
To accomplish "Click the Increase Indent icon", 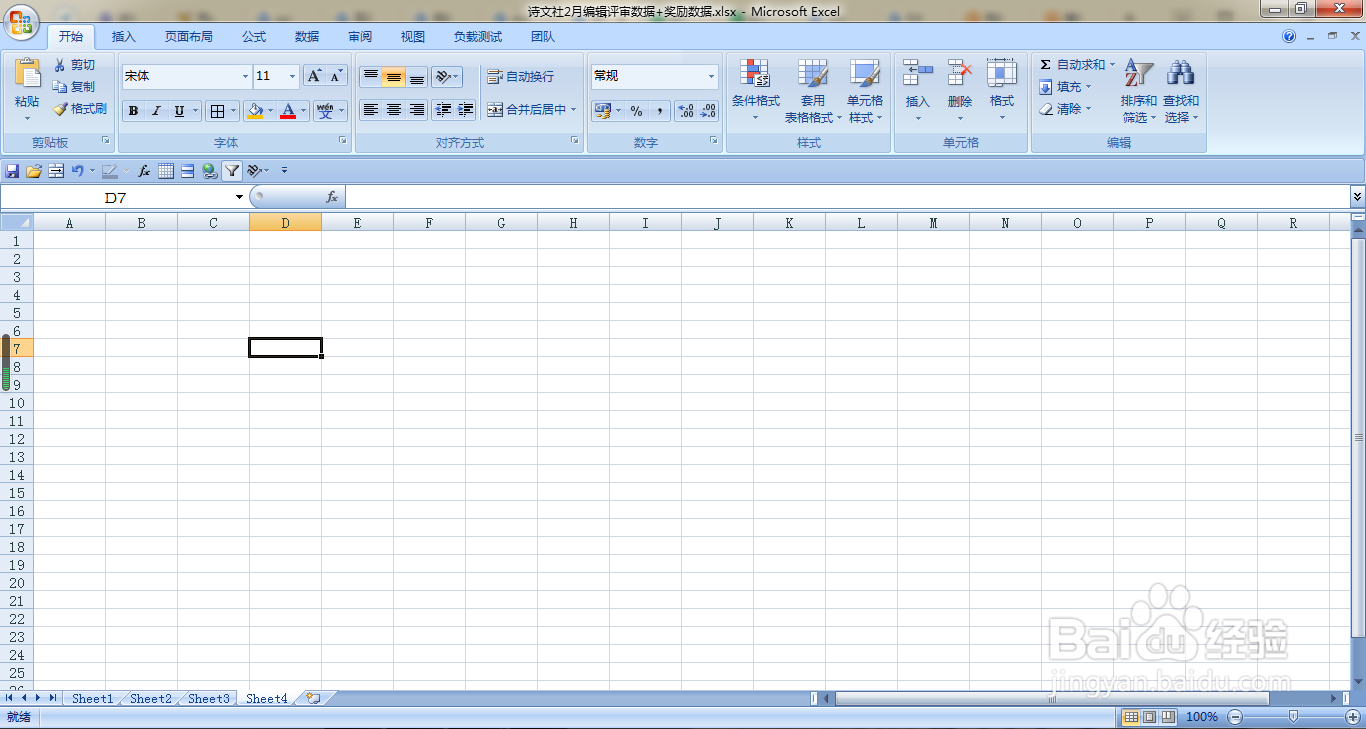I will (x=465, y=110).
